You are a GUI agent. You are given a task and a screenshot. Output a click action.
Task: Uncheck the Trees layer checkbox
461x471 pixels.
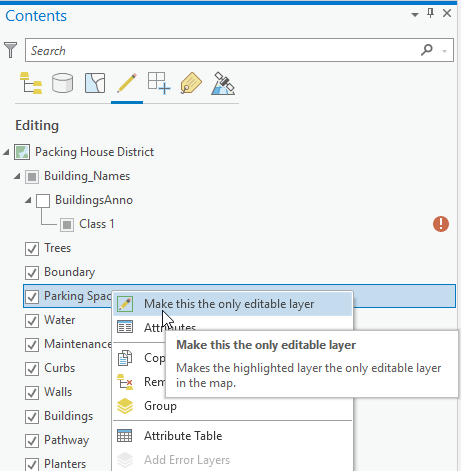(32, 249)
